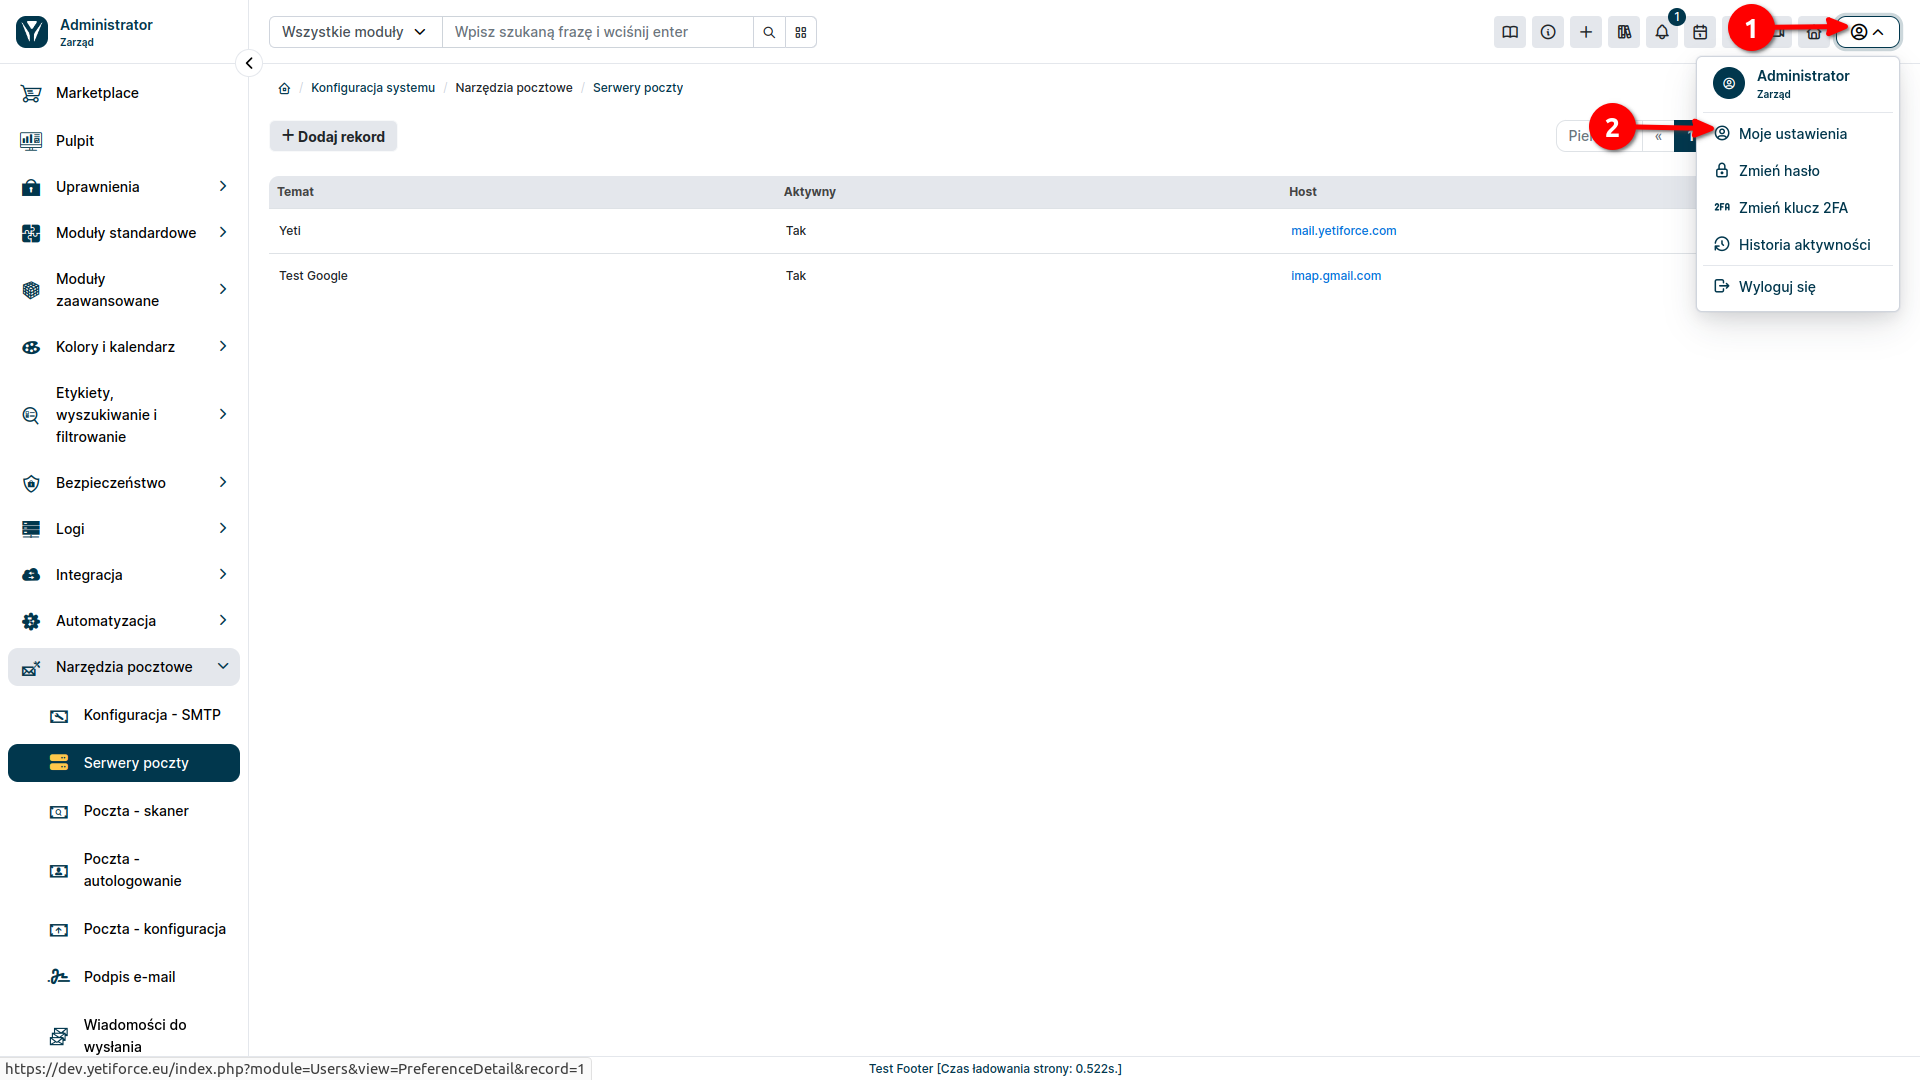Click the mail.yetiforce.com server link

tap(1344, 231)
